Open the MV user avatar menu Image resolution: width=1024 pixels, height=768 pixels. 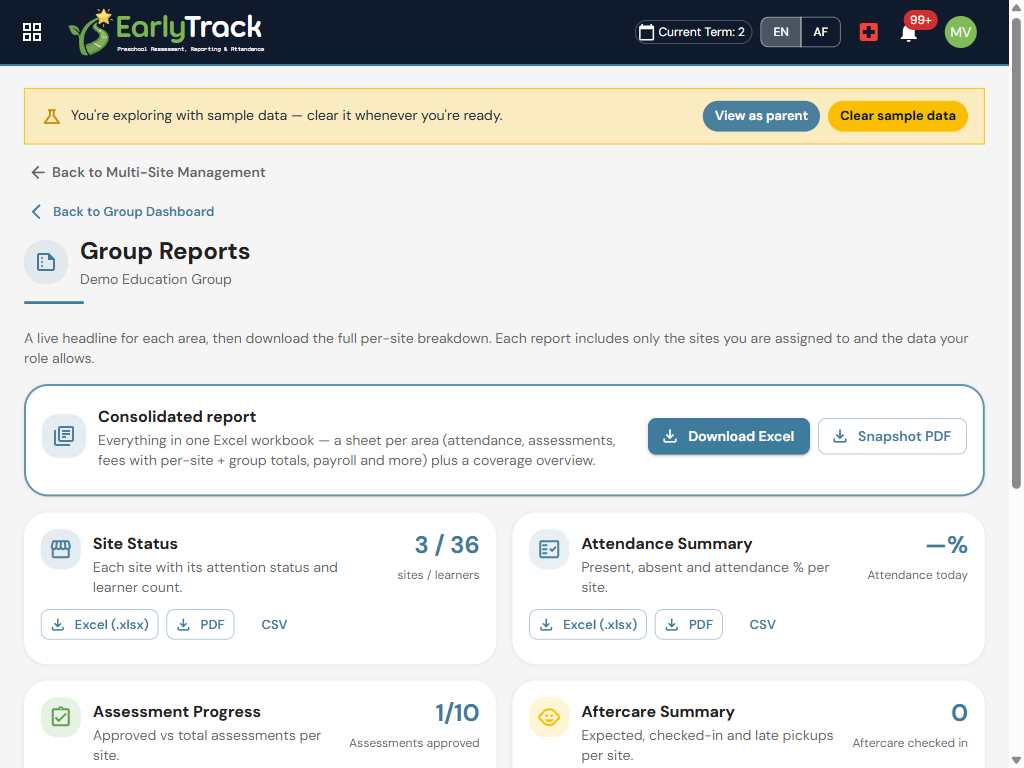coord(960,32)
